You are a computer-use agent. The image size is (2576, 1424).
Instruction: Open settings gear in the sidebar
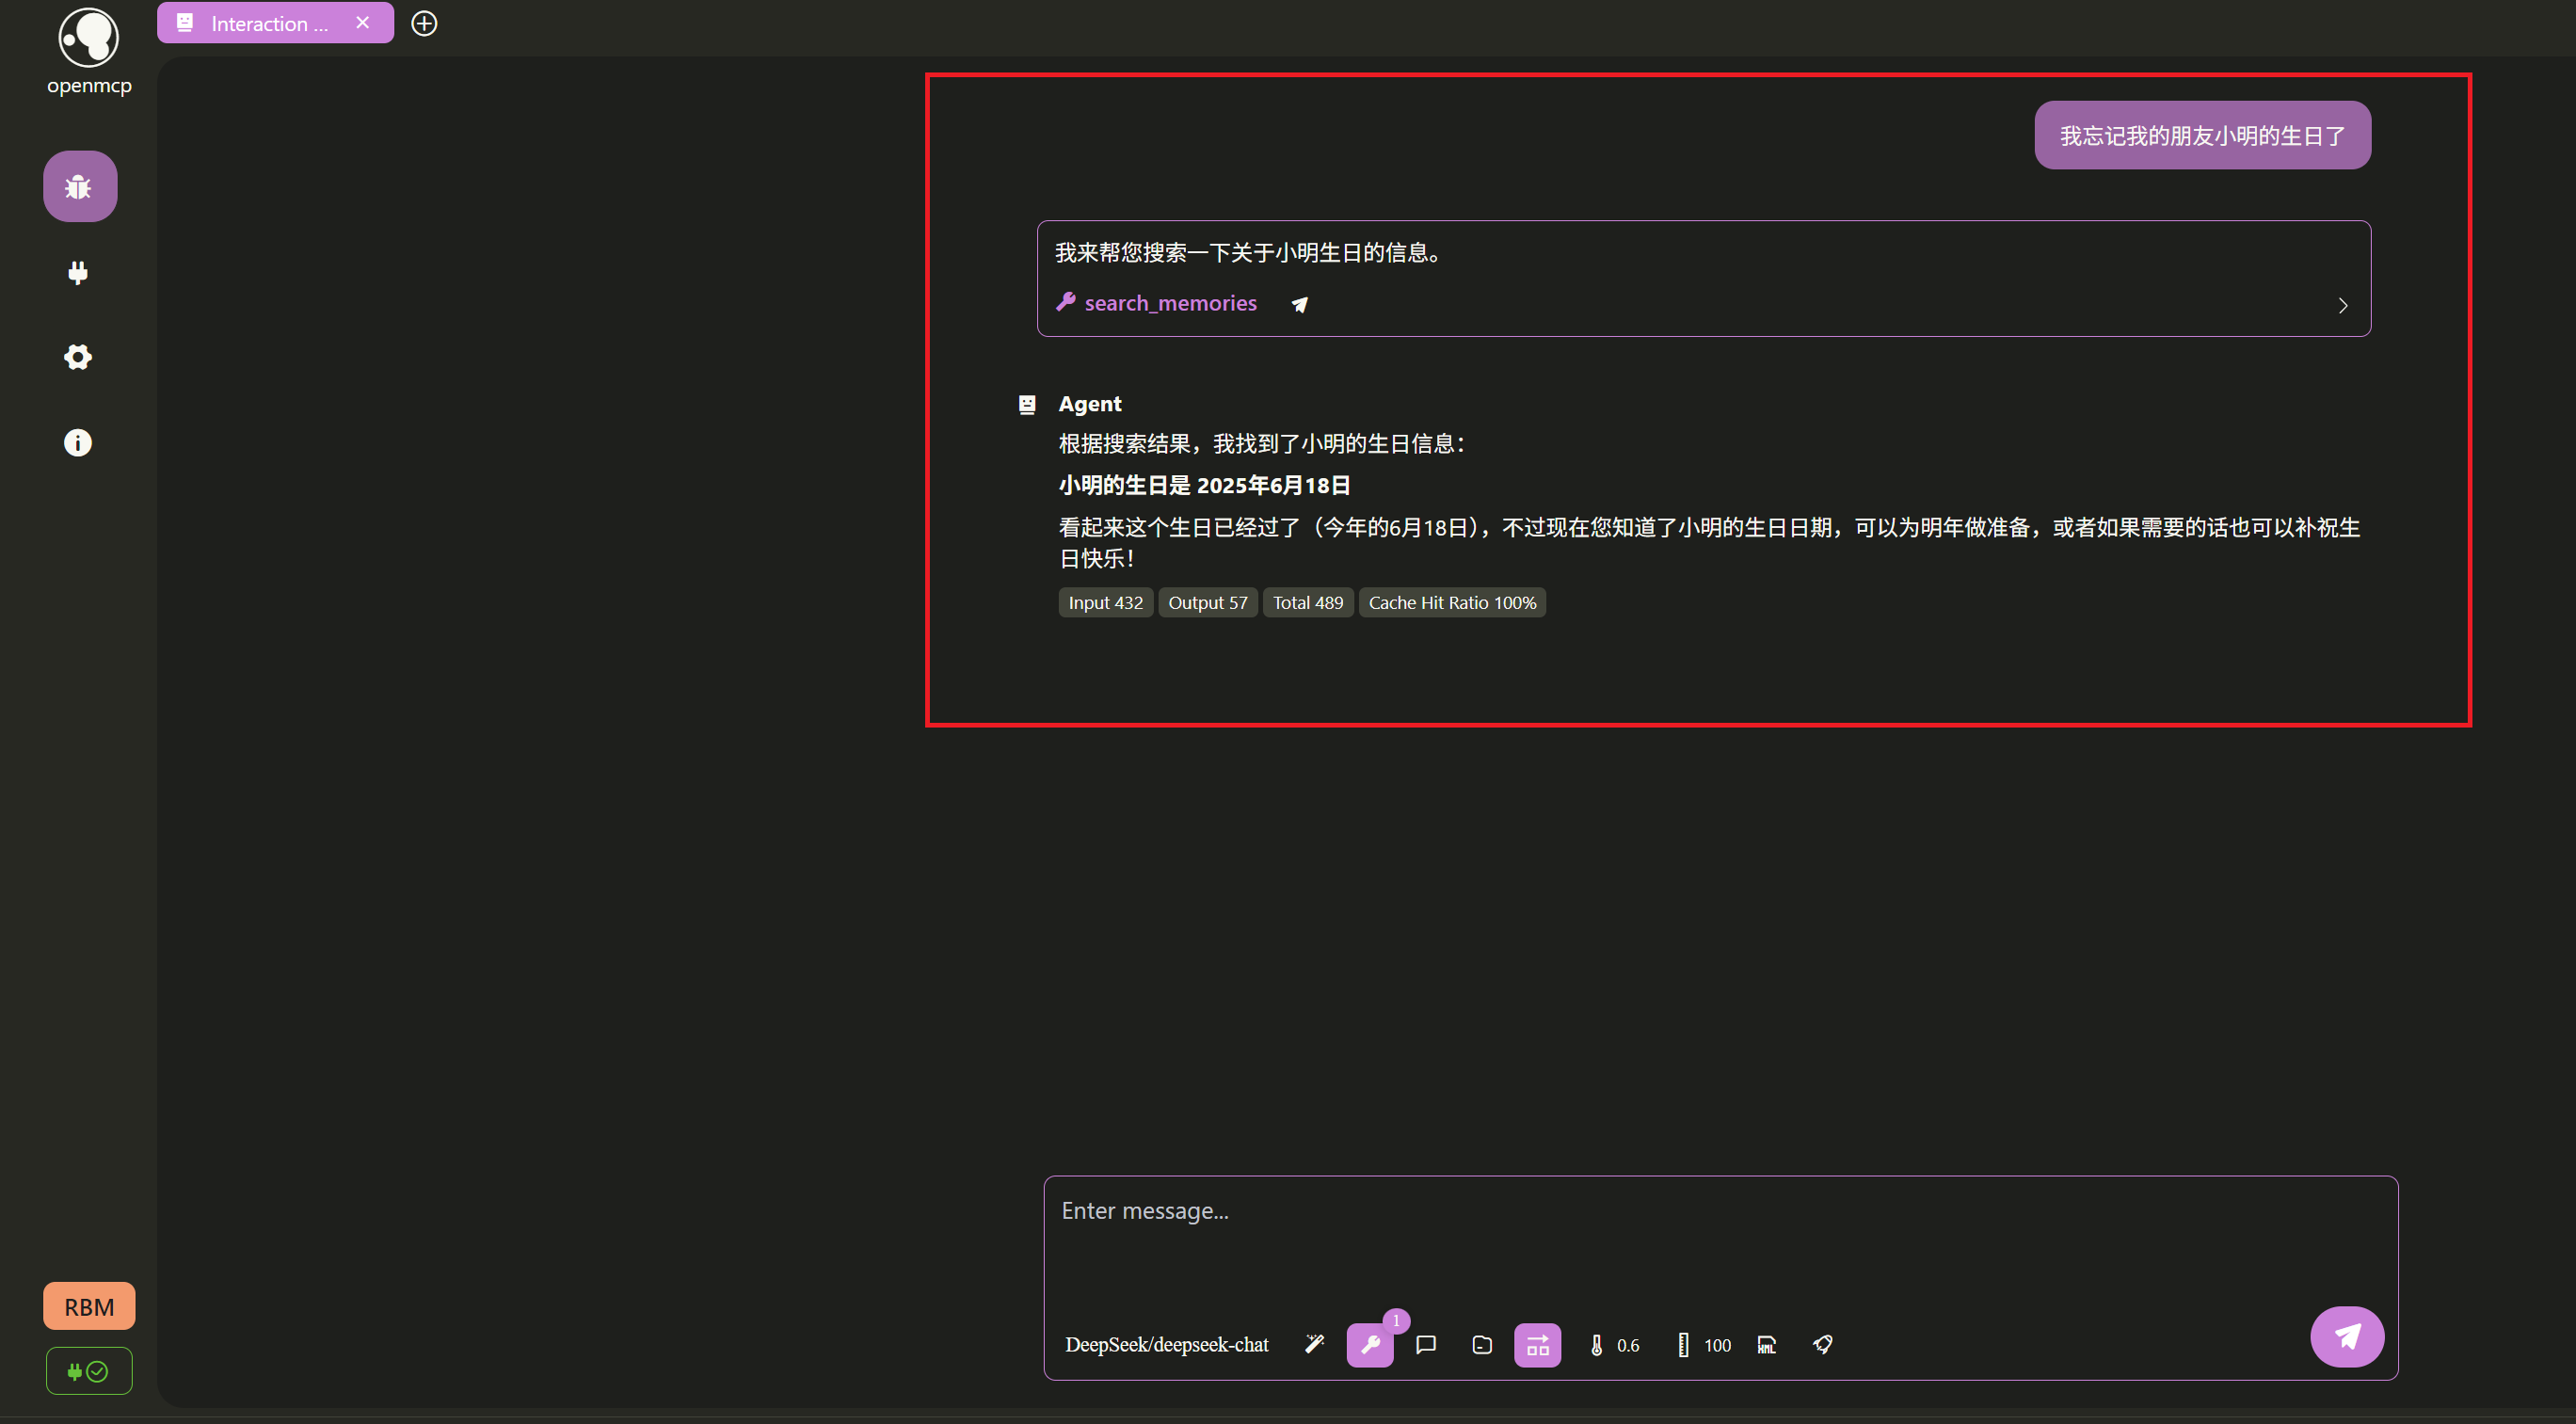(x=78, y=357)
